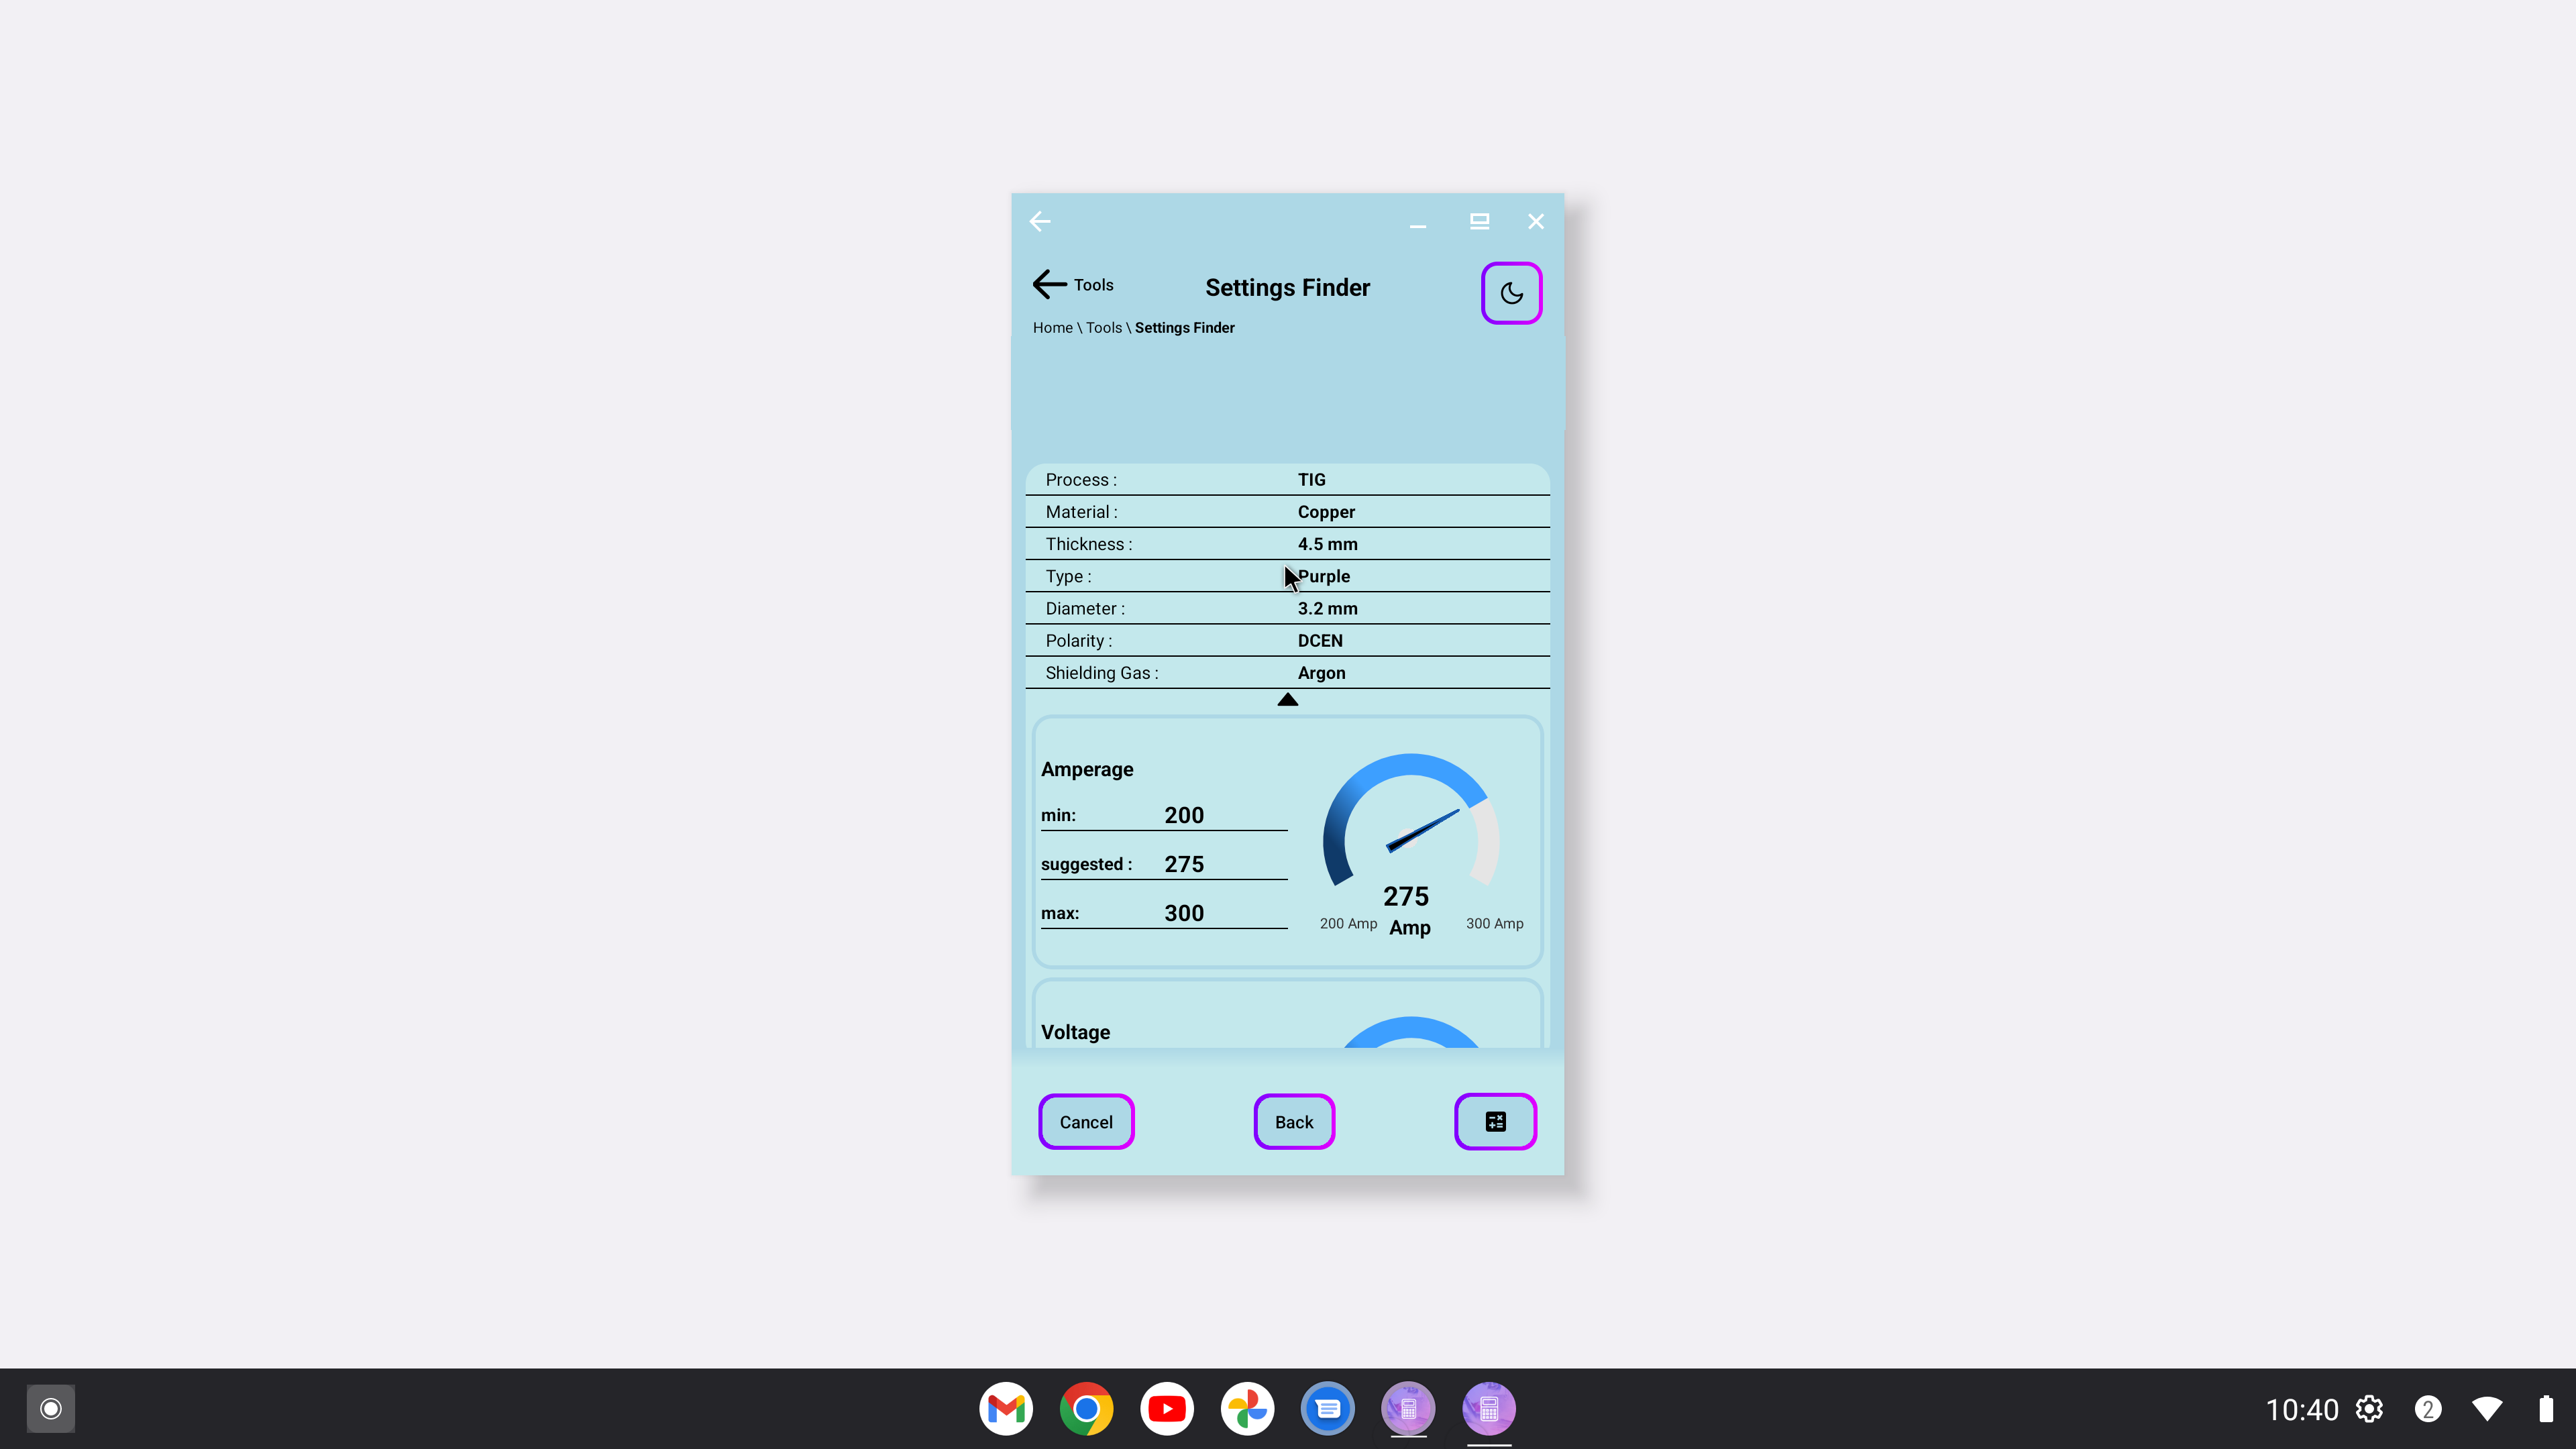Click the 10:40 clock in the tray

pos(2302,1410)
